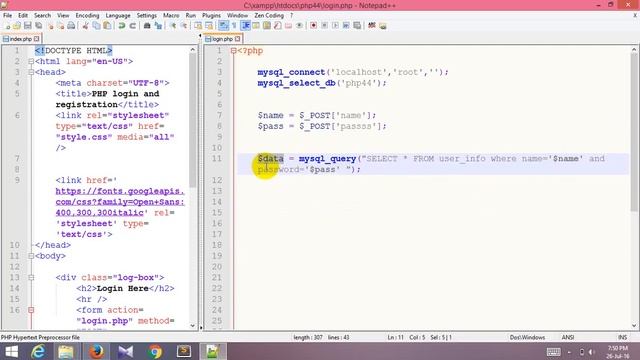Save the current recorded macro icon

(358, 26)
